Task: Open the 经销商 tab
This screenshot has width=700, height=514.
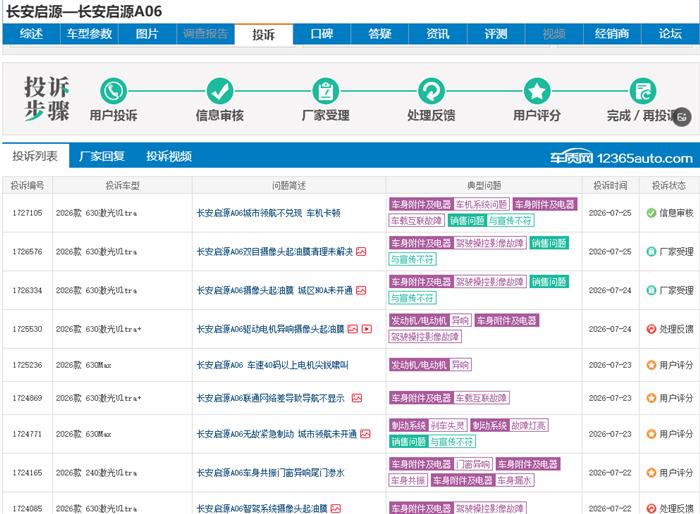Action: pyautogui.click(x=612, y=34)
